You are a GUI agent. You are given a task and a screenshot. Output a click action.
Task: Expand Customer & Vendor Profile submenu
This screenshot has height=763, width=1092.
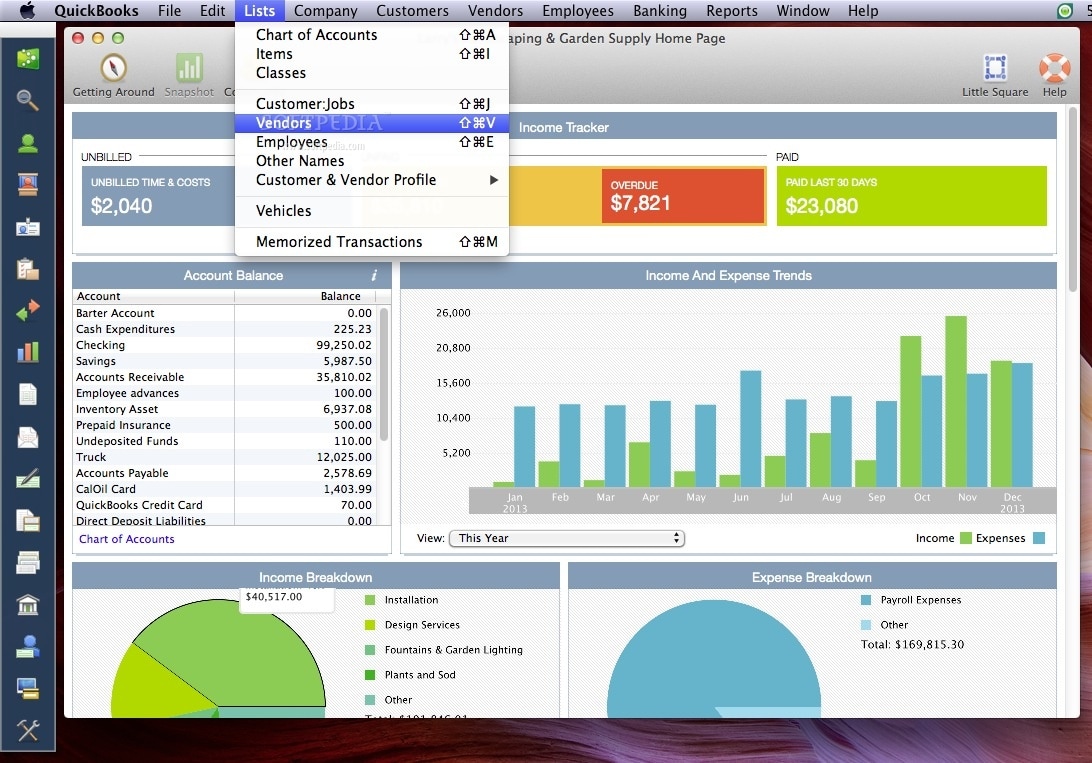coord(372,180)
